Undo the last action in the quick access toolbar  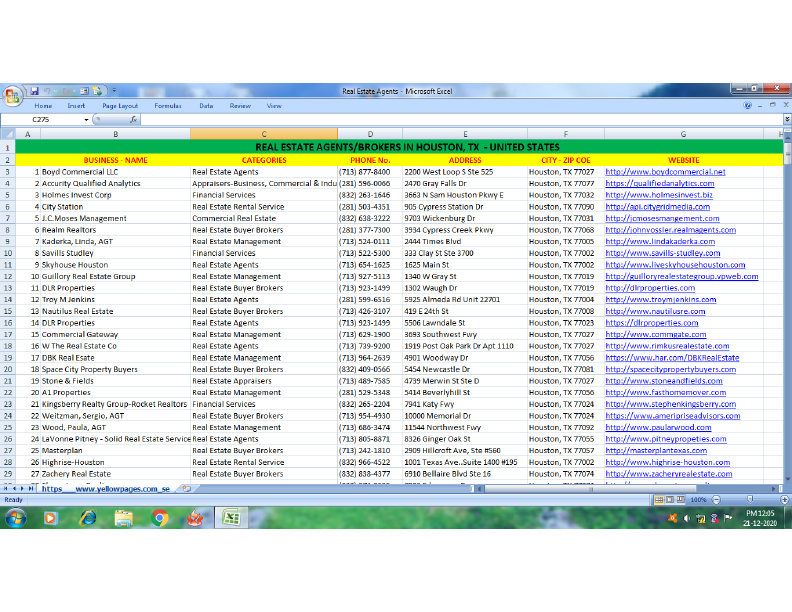coord(47,91)
